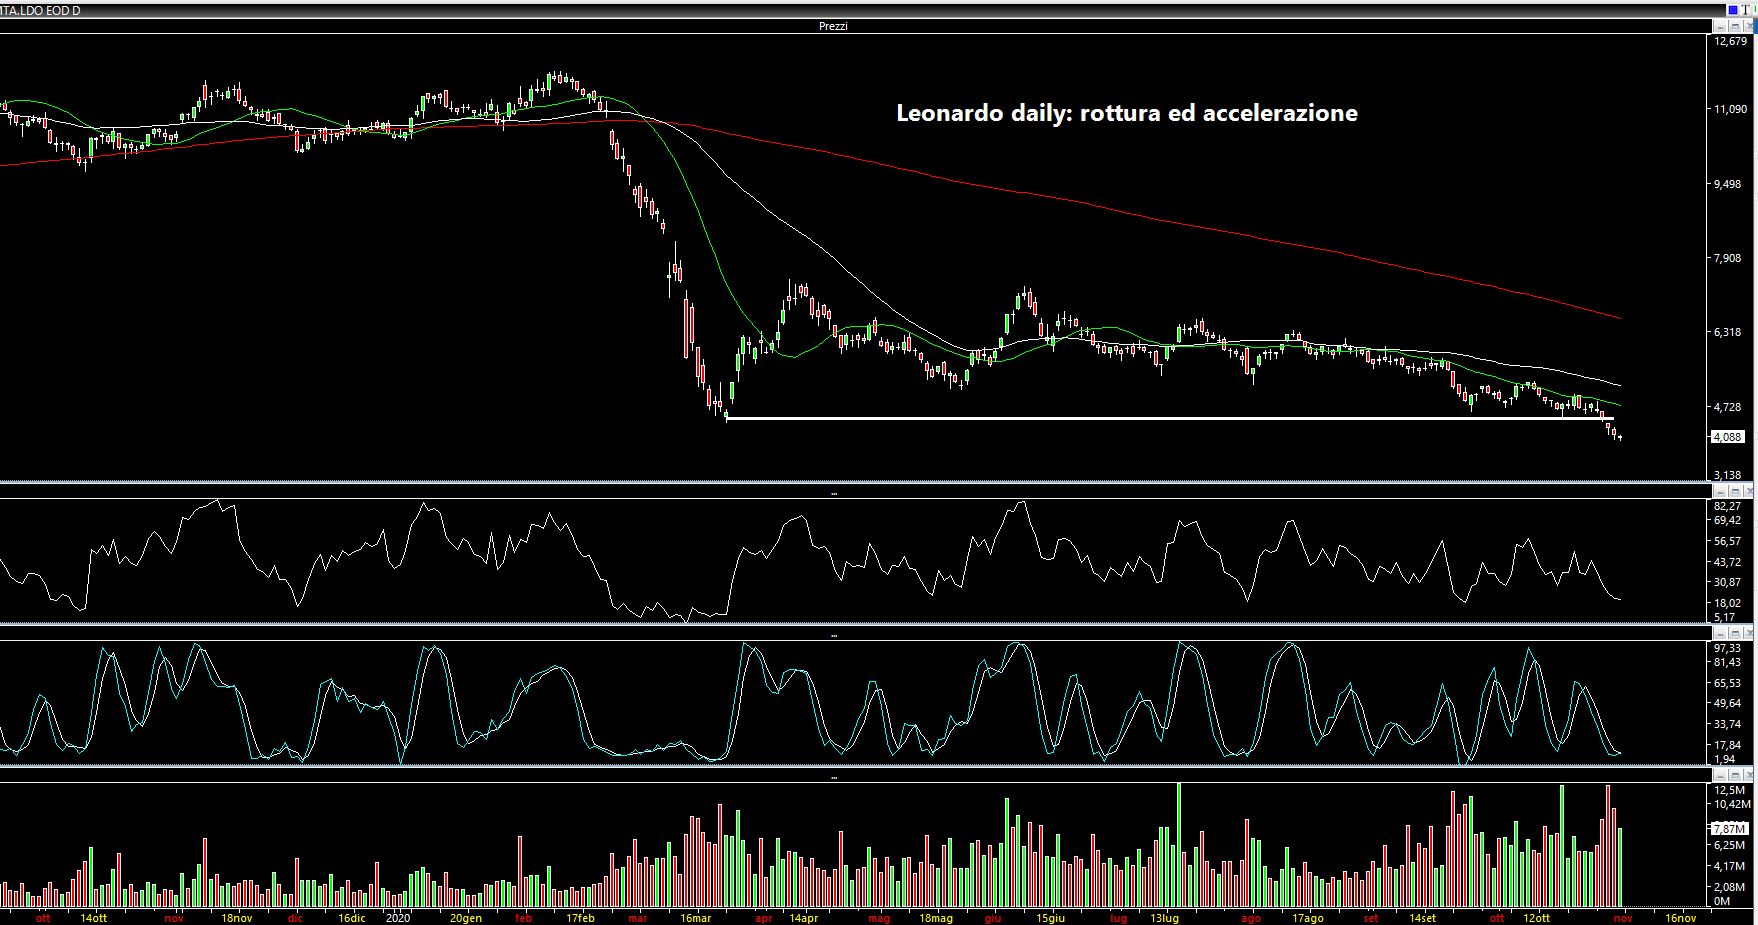The image size is (1758, 925).
Task: Maximize the stochastic indicator panel
Action: [1735, 634]
